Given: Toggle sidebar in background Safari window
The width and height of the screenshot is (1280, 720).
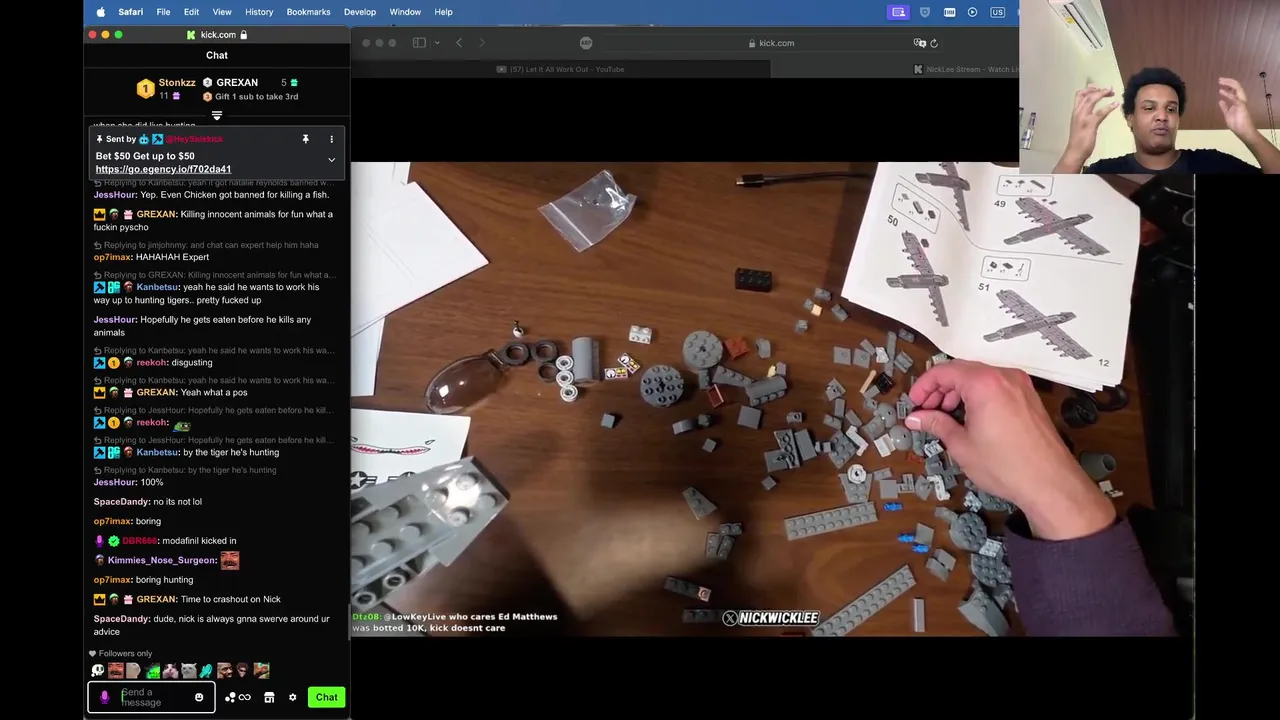Looking at the screenshot, I should (419, 43).
